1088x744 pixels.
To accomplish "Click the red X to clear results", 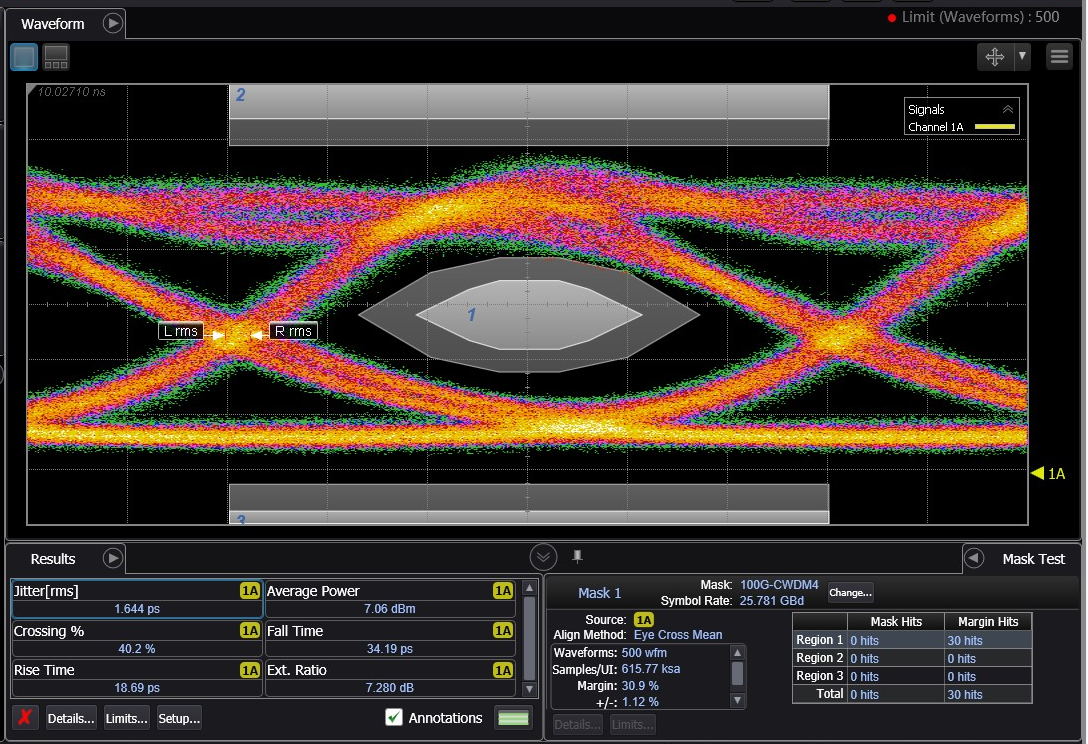I will (26, 717).
